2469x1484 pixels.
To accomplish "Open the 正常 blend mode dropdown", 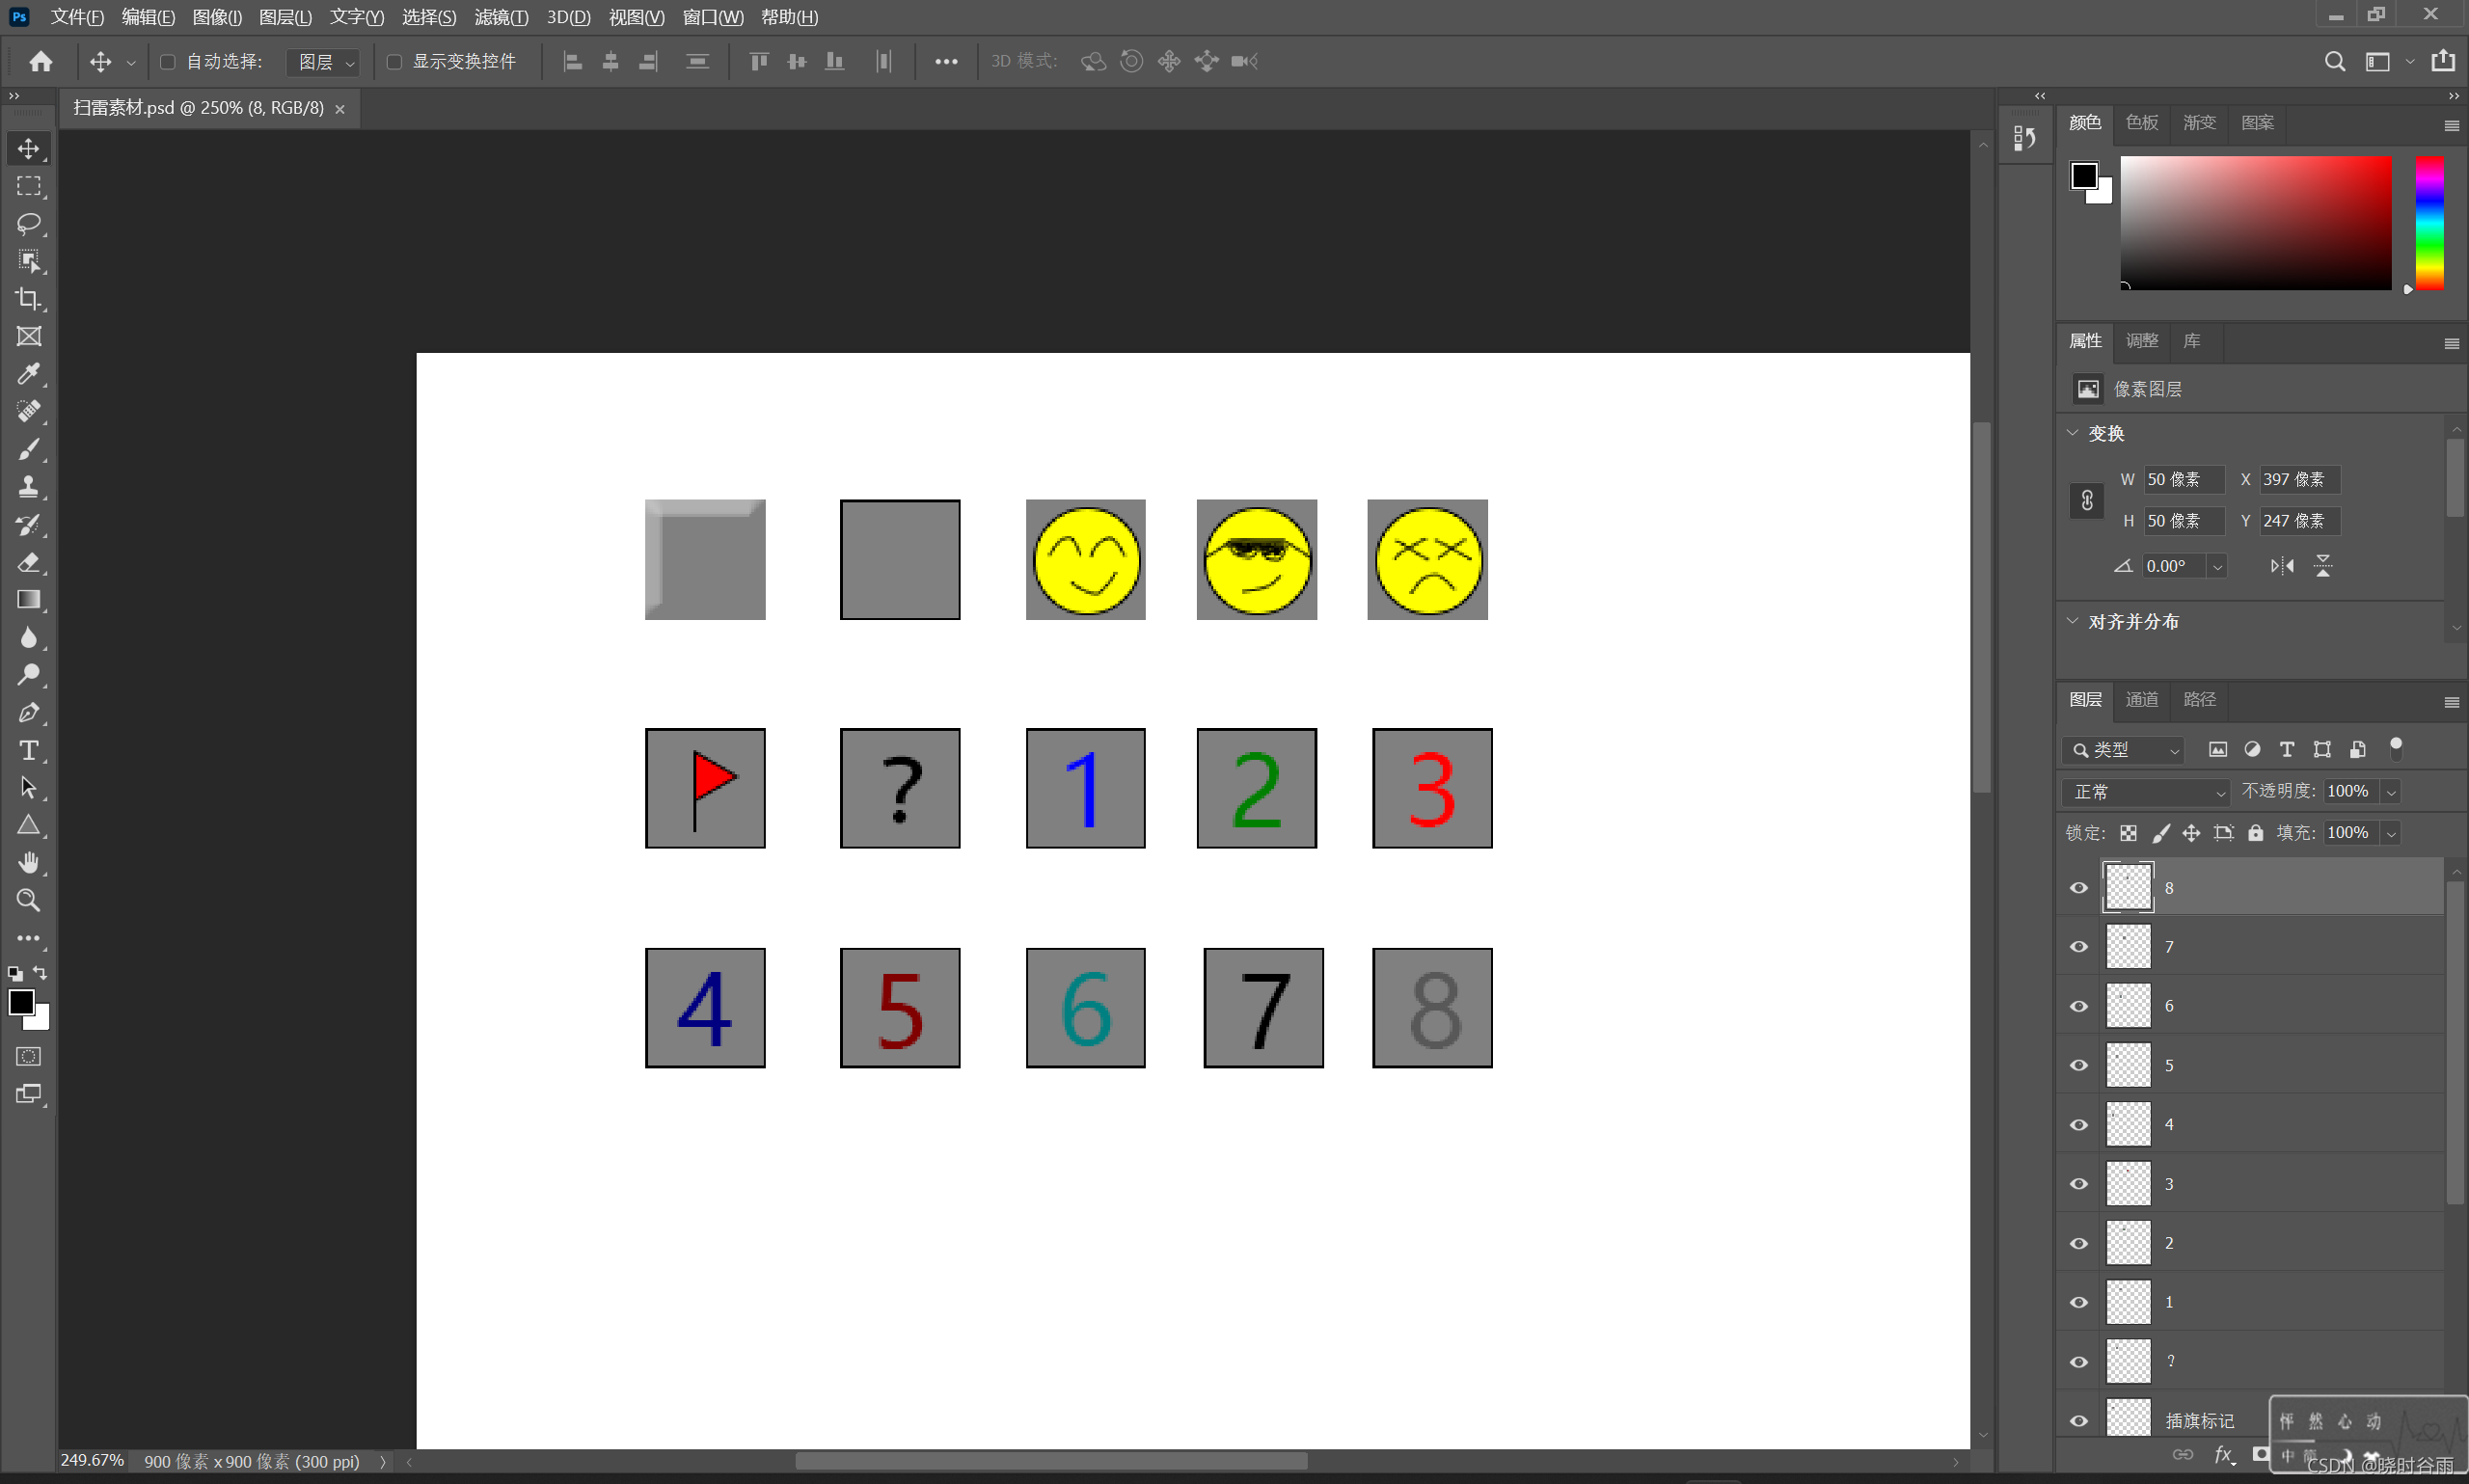I will (x=2146, y=792).
